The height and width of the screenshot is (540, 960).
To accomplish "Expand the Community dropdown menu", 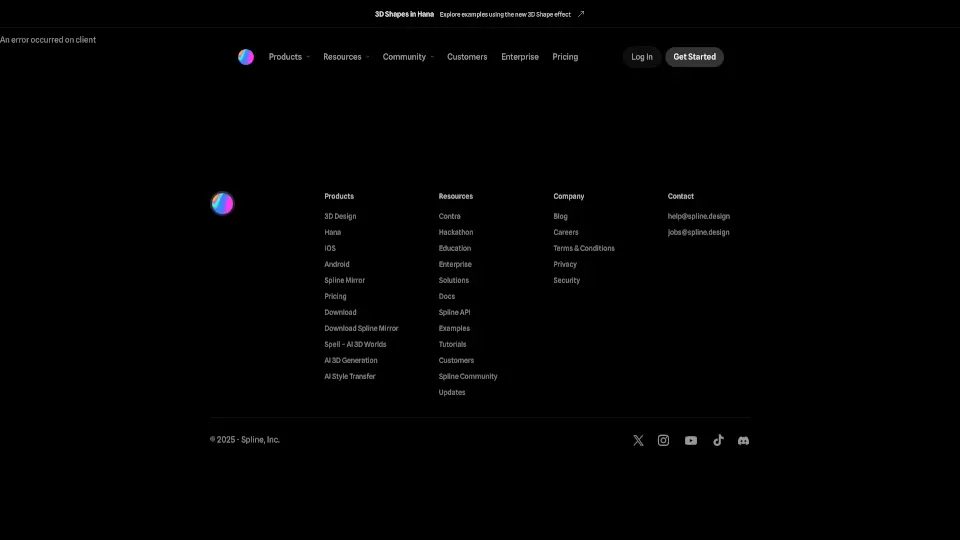I will pyautogui.click(x=408, y=57).
